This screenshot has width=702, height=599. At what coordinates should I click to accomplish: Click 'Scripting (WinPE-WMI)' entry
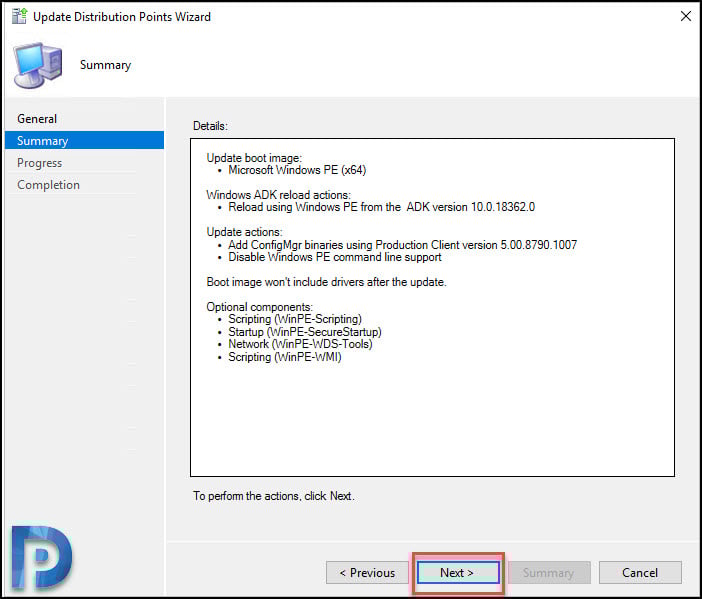(285, 357)
